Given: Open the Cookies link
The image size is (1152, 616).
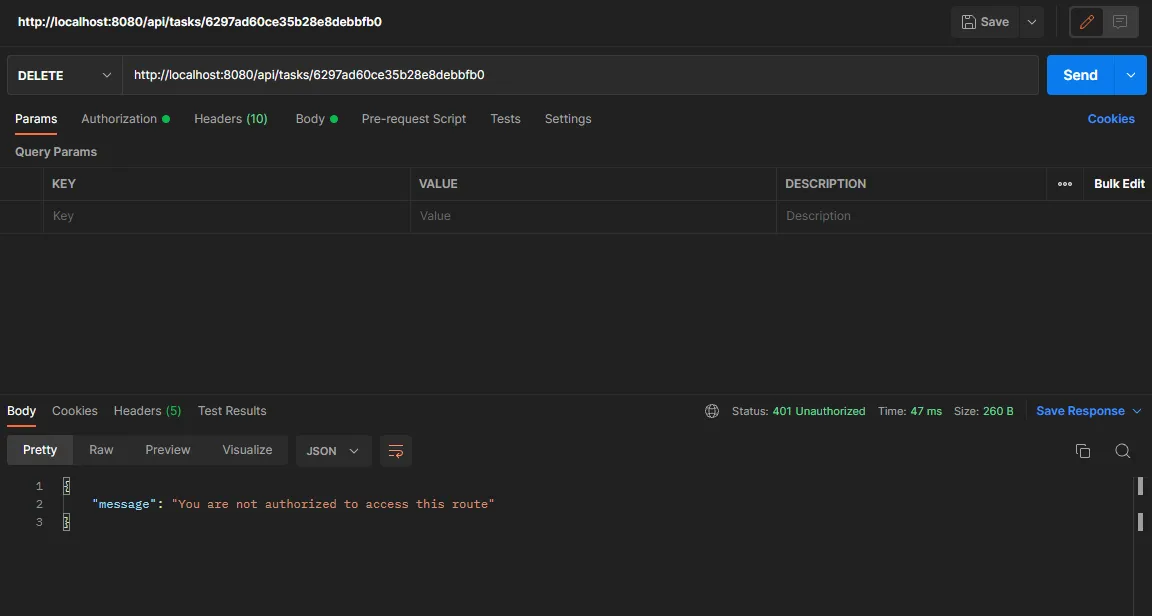Looking at the screenshot, I should (1110, 119).
